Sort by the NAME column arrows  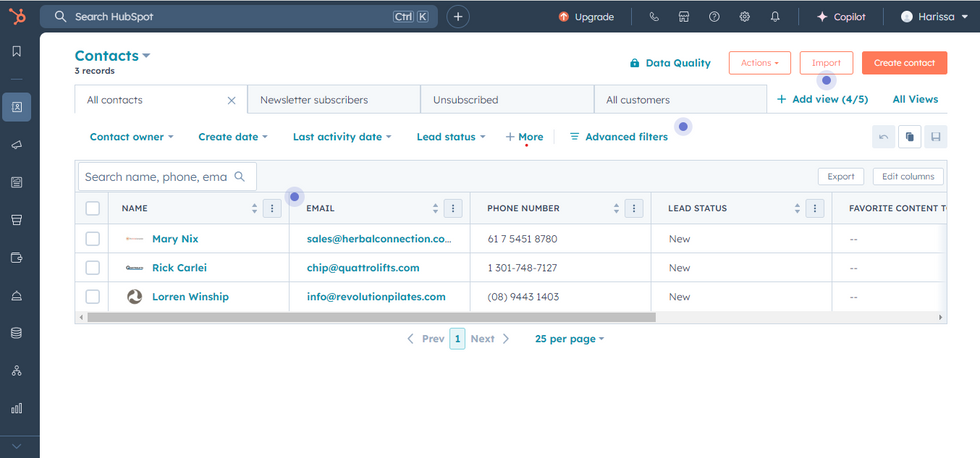(254, 209)
